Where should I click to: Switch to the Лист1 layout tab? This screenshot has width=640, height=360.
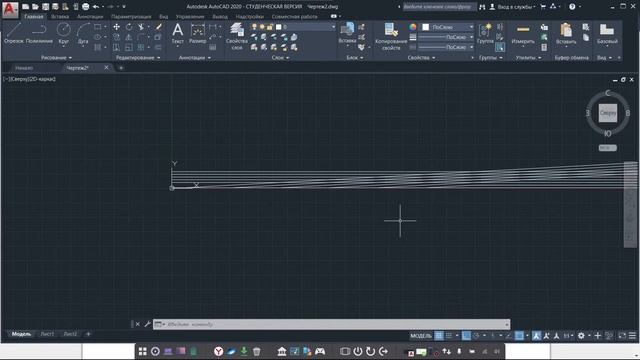47,334
